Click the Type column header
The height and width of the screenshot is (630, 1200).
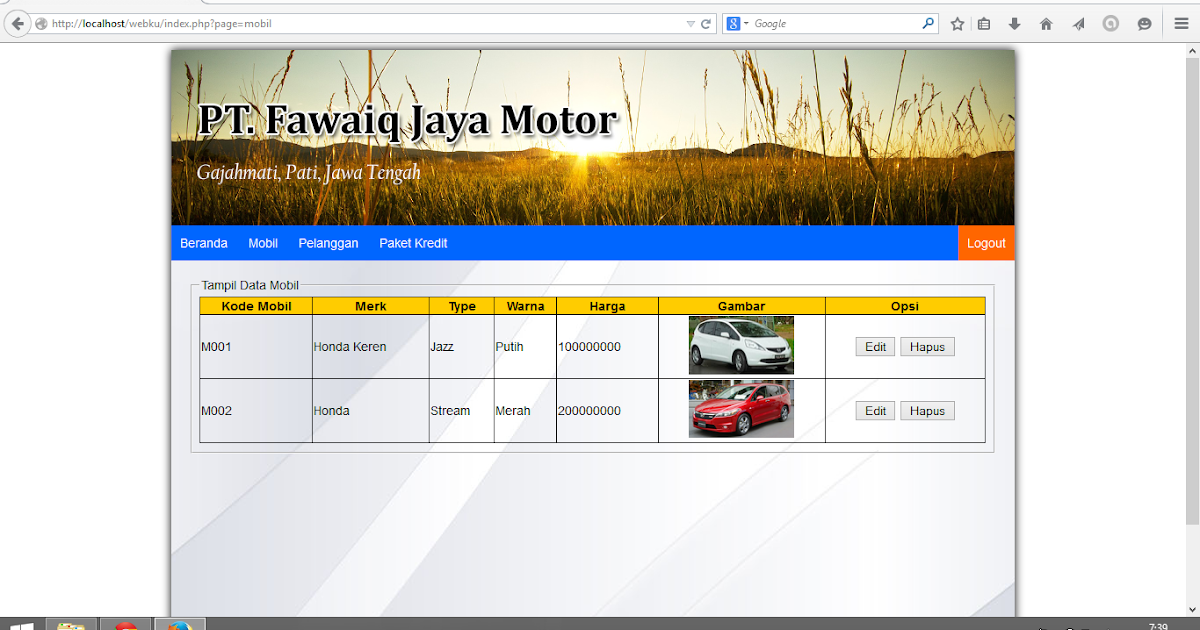462,306
